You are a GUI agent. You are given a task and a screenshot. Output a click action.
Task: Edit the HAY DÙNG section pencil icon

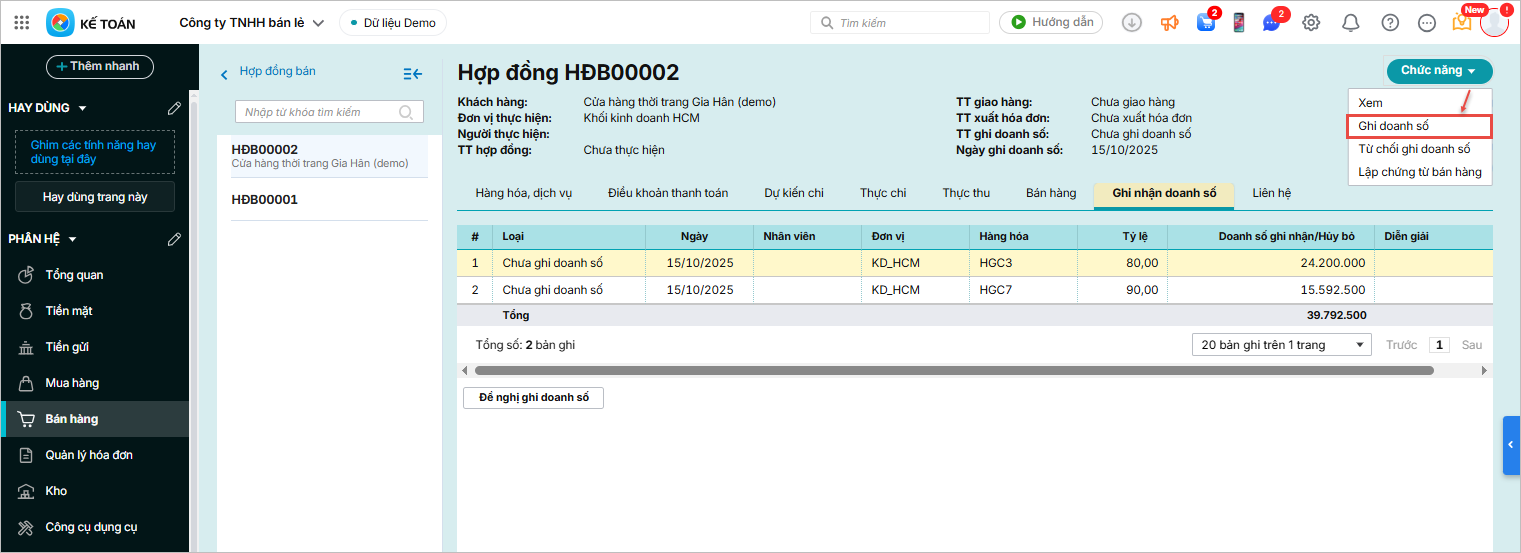[x=174, y=108]
